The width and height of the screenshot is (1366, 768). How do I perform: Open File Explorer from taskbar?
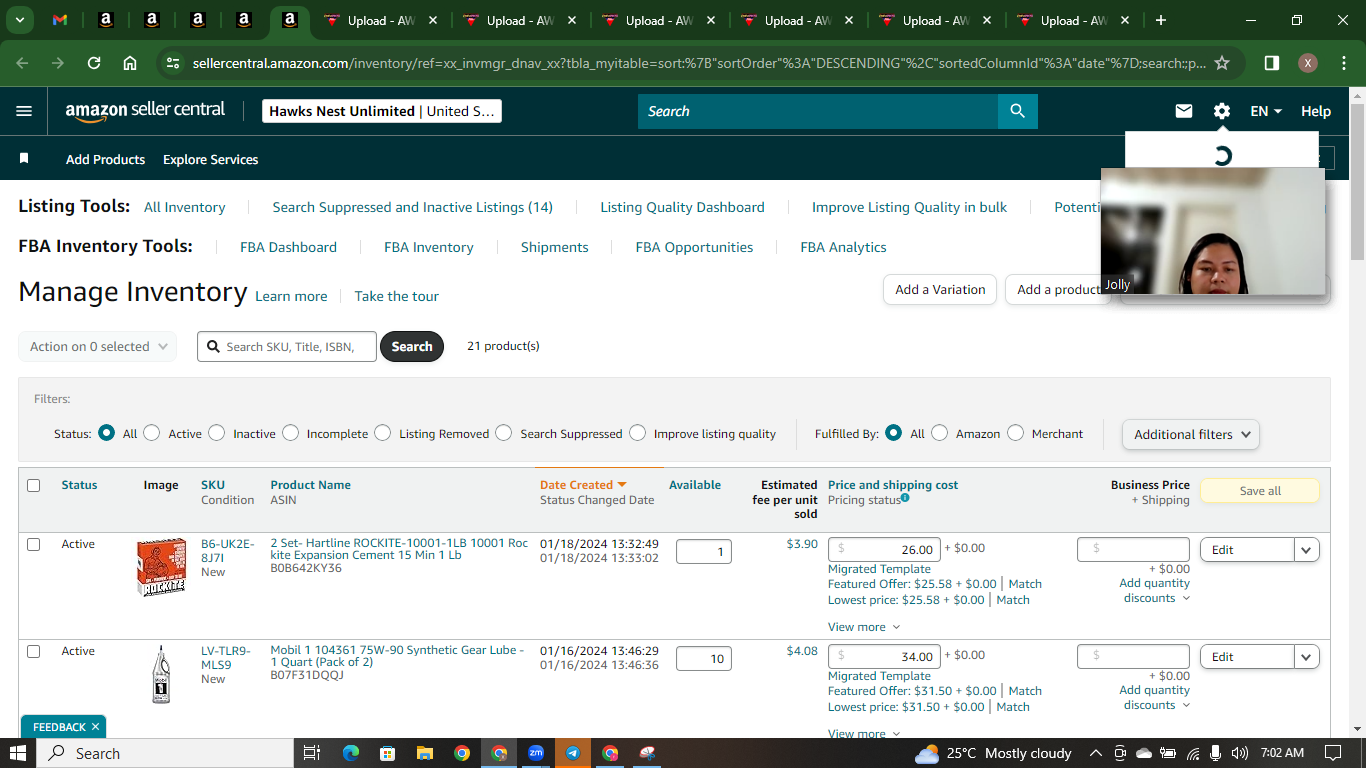(425, 753)
